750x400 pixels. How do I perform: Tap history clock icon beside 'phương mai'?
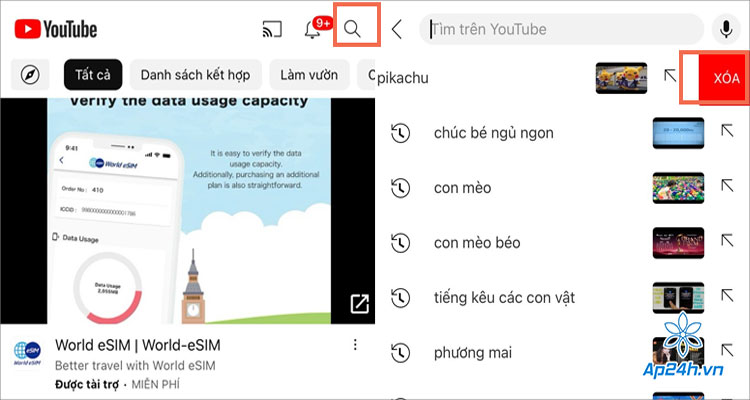[x=400, y=353]
